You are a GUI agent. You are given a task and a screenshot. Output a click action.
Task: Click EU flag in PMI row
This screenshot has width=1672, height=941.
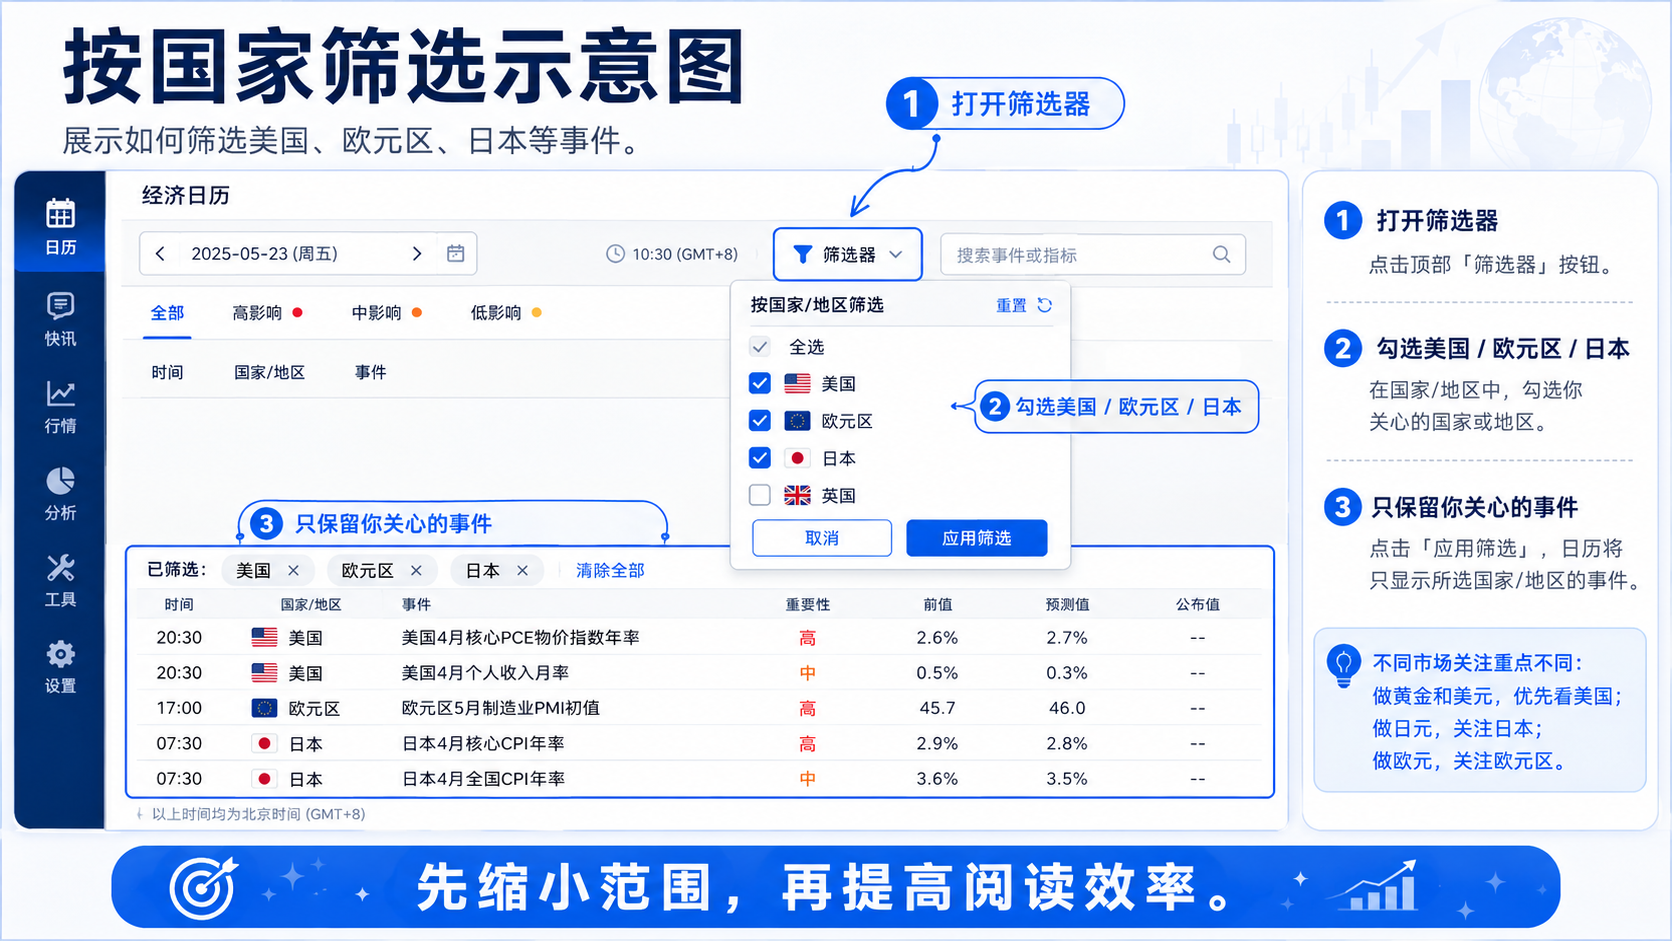point(264,708)
